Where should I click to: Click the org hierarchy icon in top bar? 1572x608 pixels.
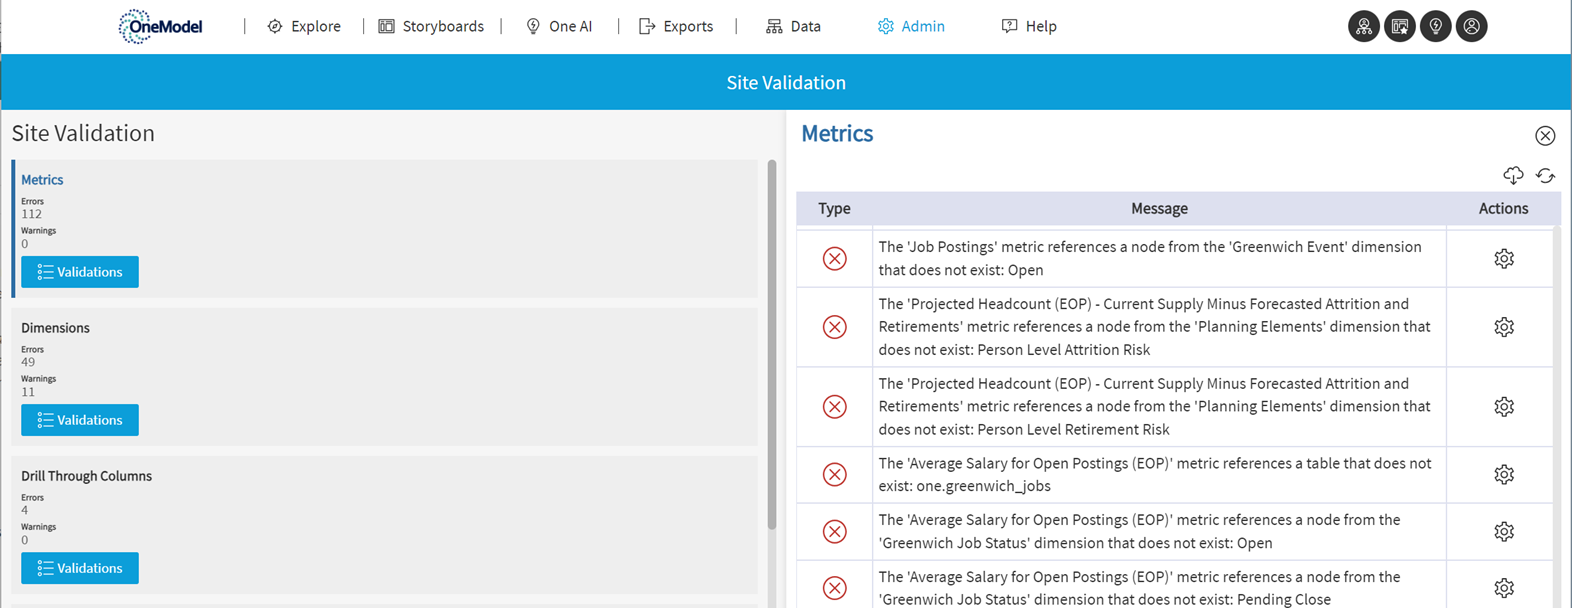click(1363, 27)
